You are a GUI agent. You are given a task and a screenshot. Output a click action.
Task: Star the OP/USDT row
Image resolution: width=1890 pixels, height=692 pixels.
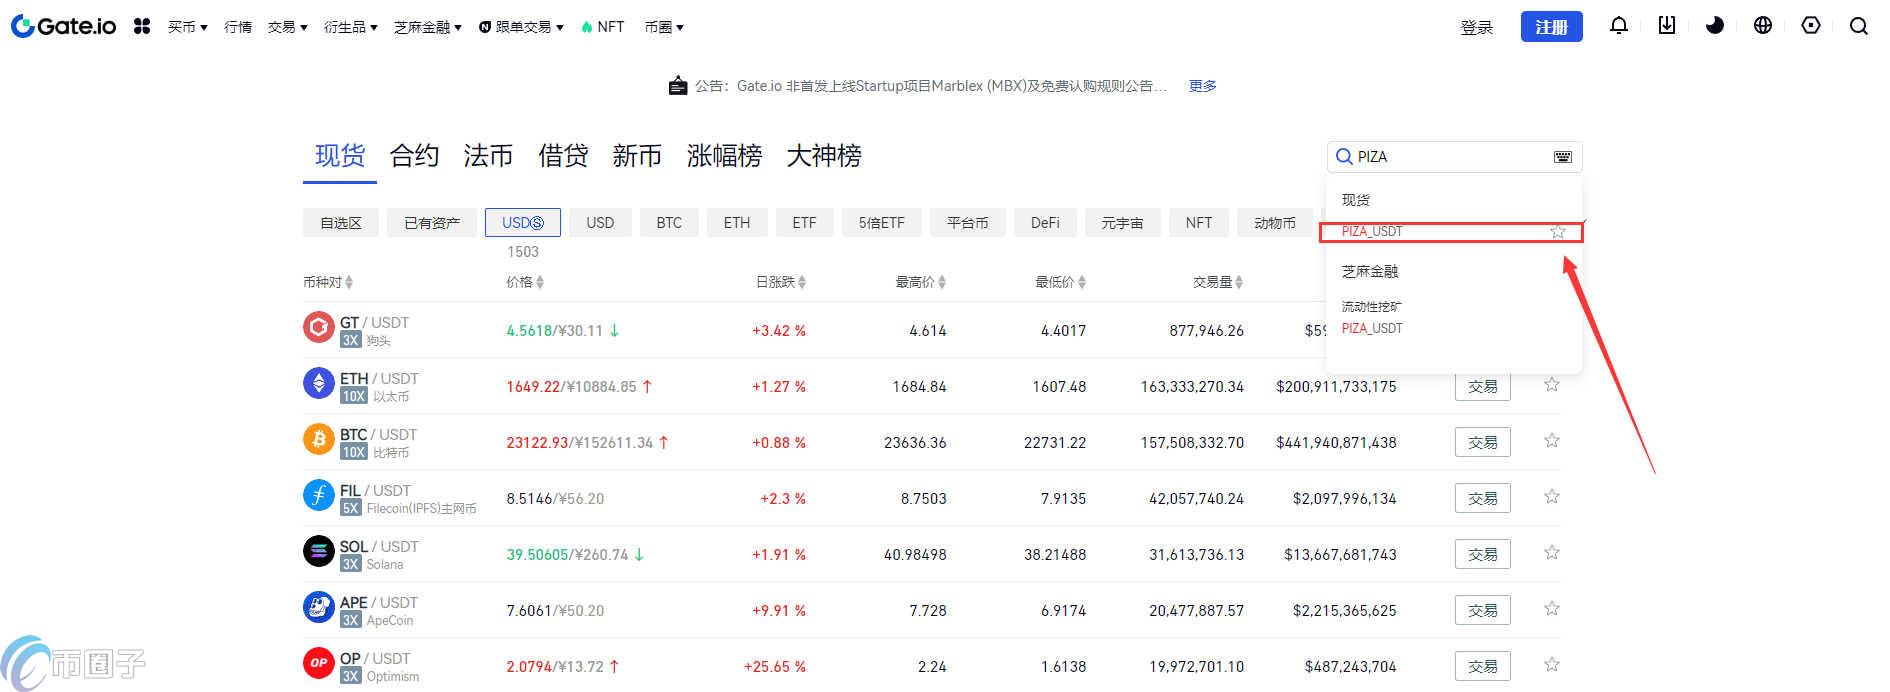(1551, 665)
